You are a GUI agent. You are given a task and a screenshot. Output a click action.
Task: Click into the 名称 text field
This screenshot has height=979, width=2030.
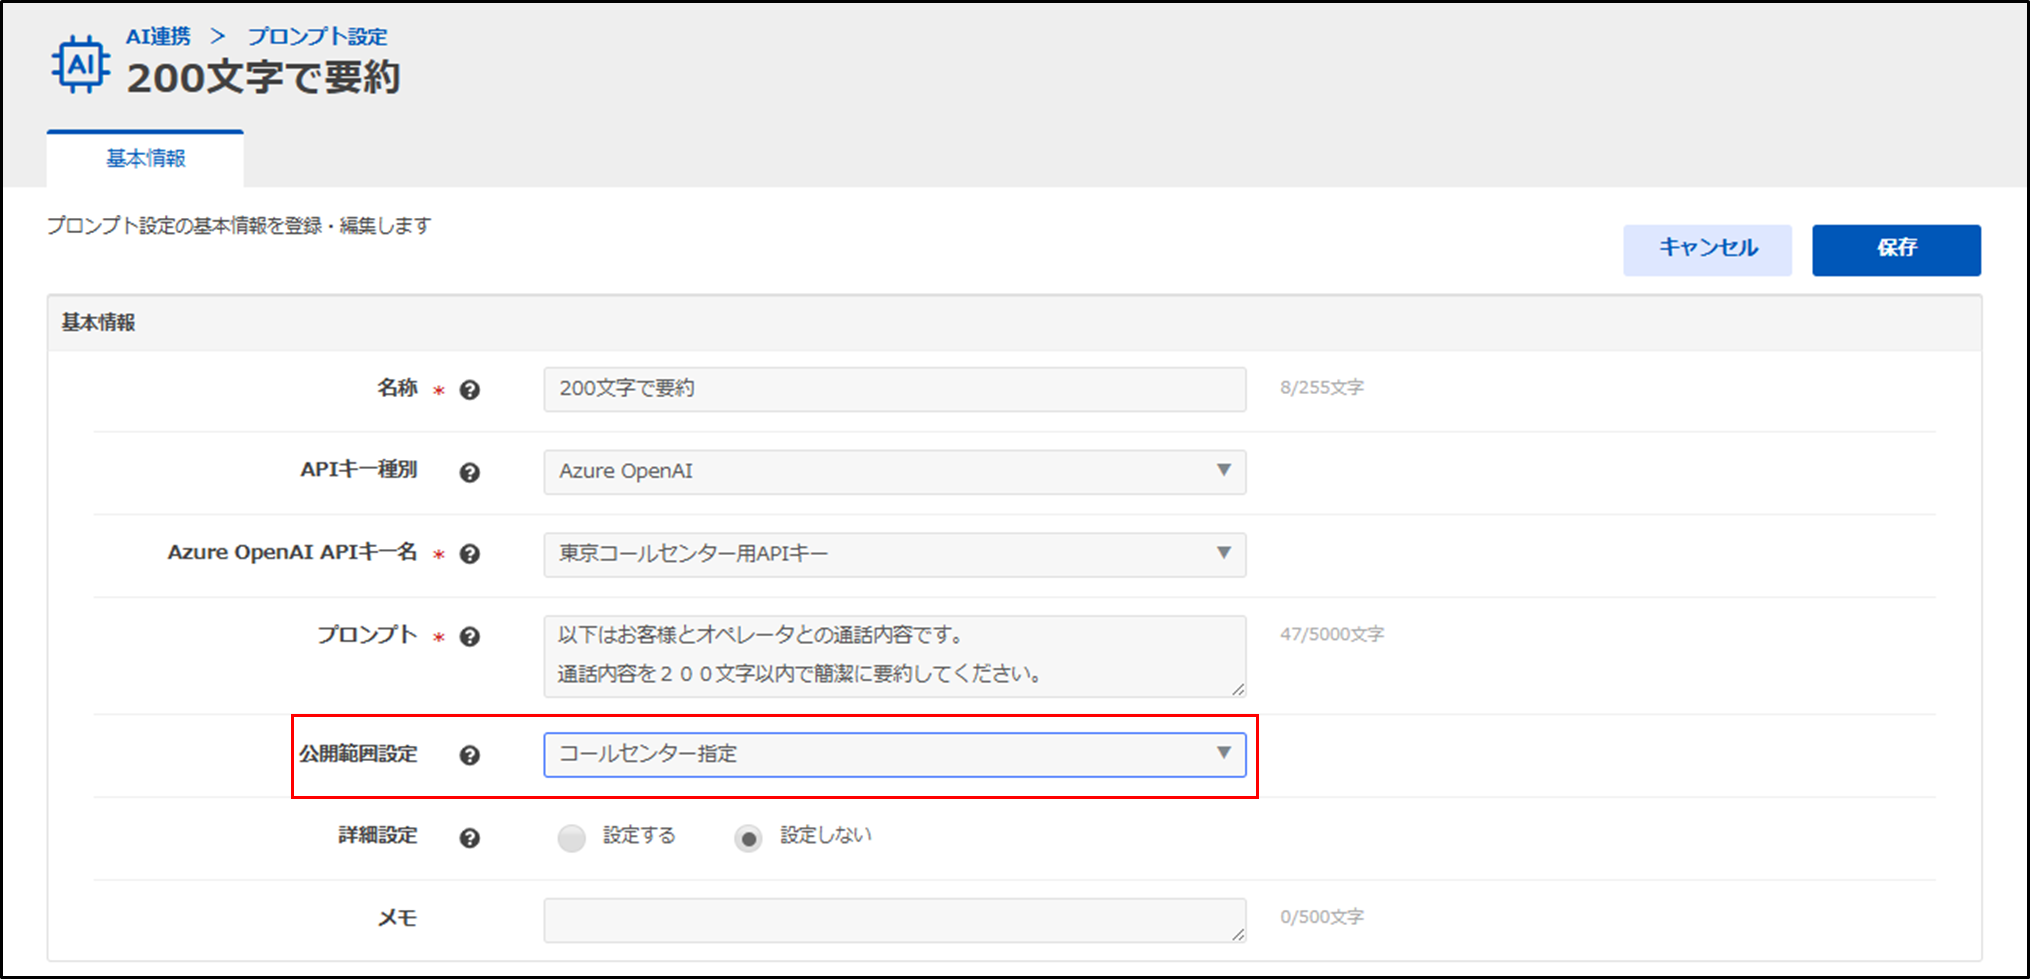click(894, 389)
